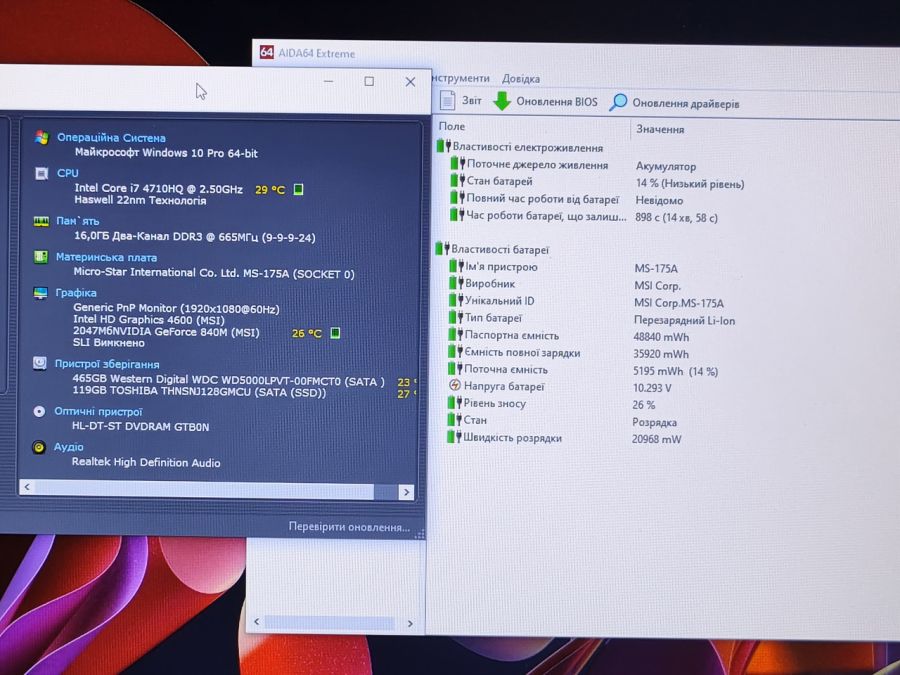Click the Realtek High Definition Audio text
The width and height of the screenshot is (900, 675).
click(146, 462)
